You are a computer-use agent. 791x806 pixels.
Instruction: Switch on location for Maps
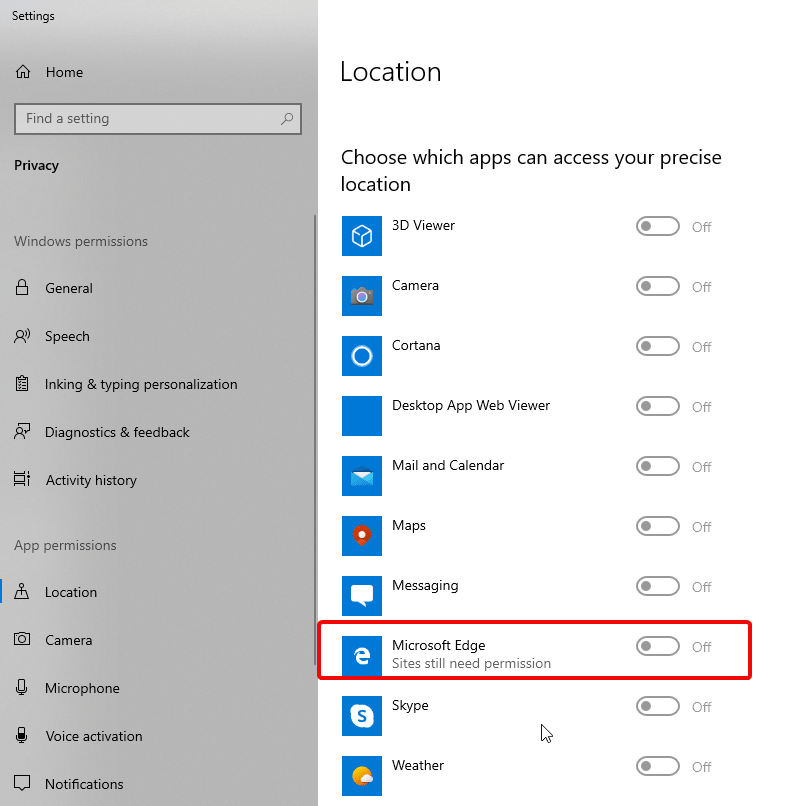[x=657, y=526]
